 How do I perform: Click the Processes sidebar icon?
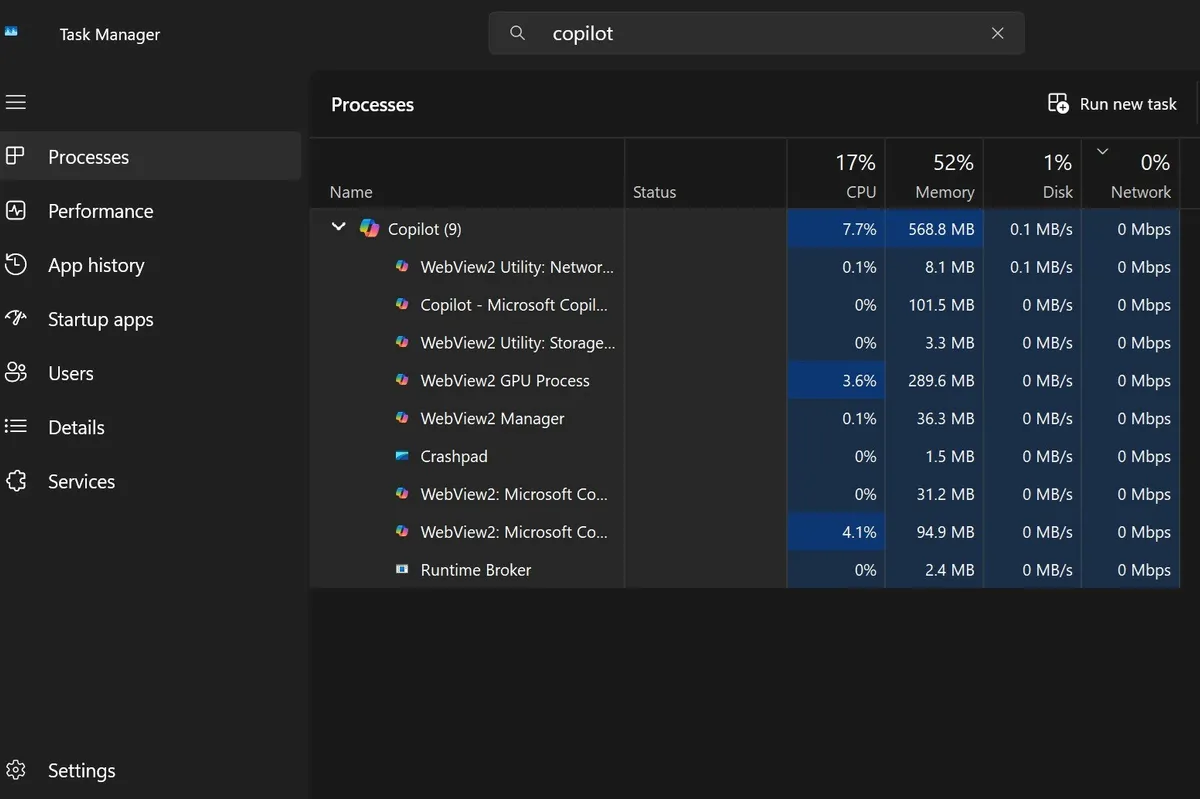coord(16,156)
